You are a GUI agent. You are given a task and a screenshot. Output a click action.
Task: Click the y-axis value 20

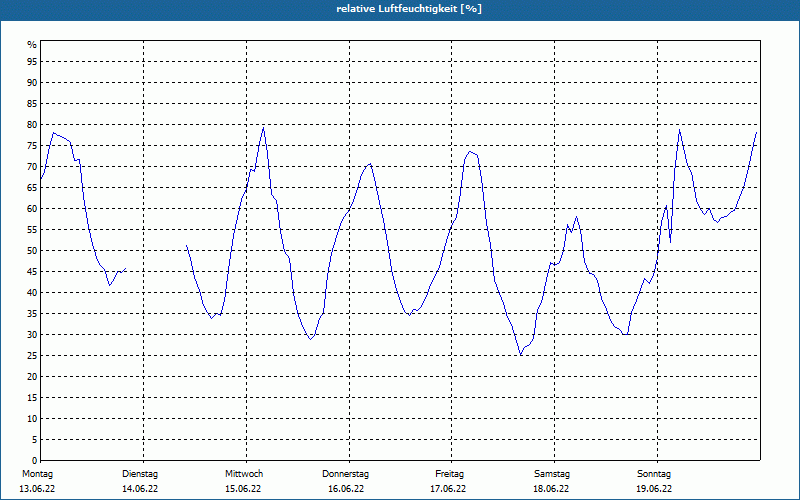(32, 377)
